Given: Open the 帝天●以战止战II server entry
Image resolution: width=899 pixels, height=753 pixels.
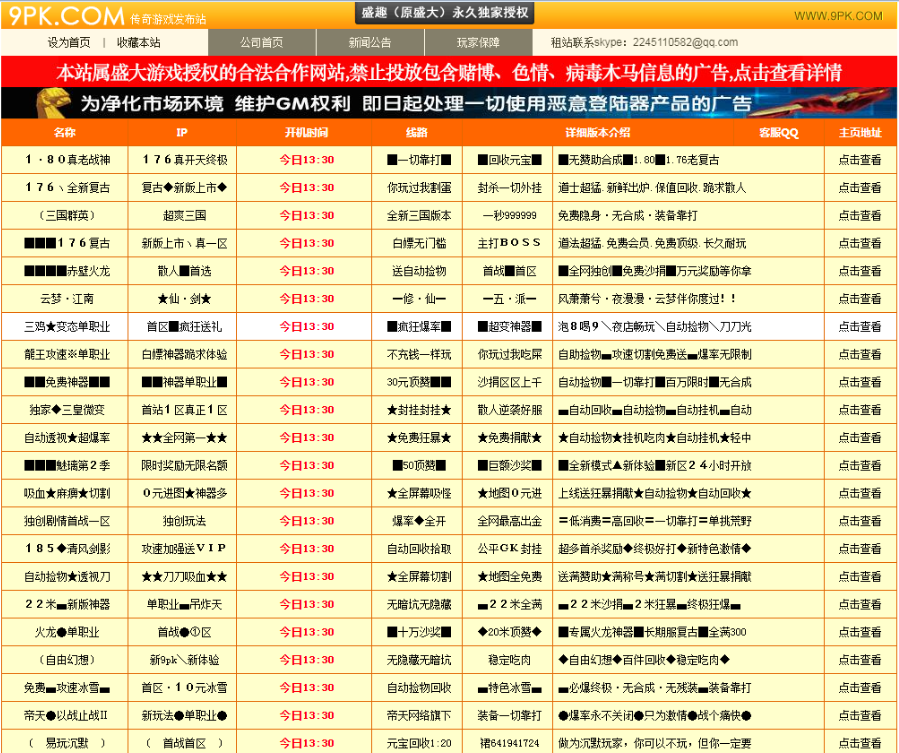Looking at the screenshot, I should pyautogui.click(x=66, y=715).
